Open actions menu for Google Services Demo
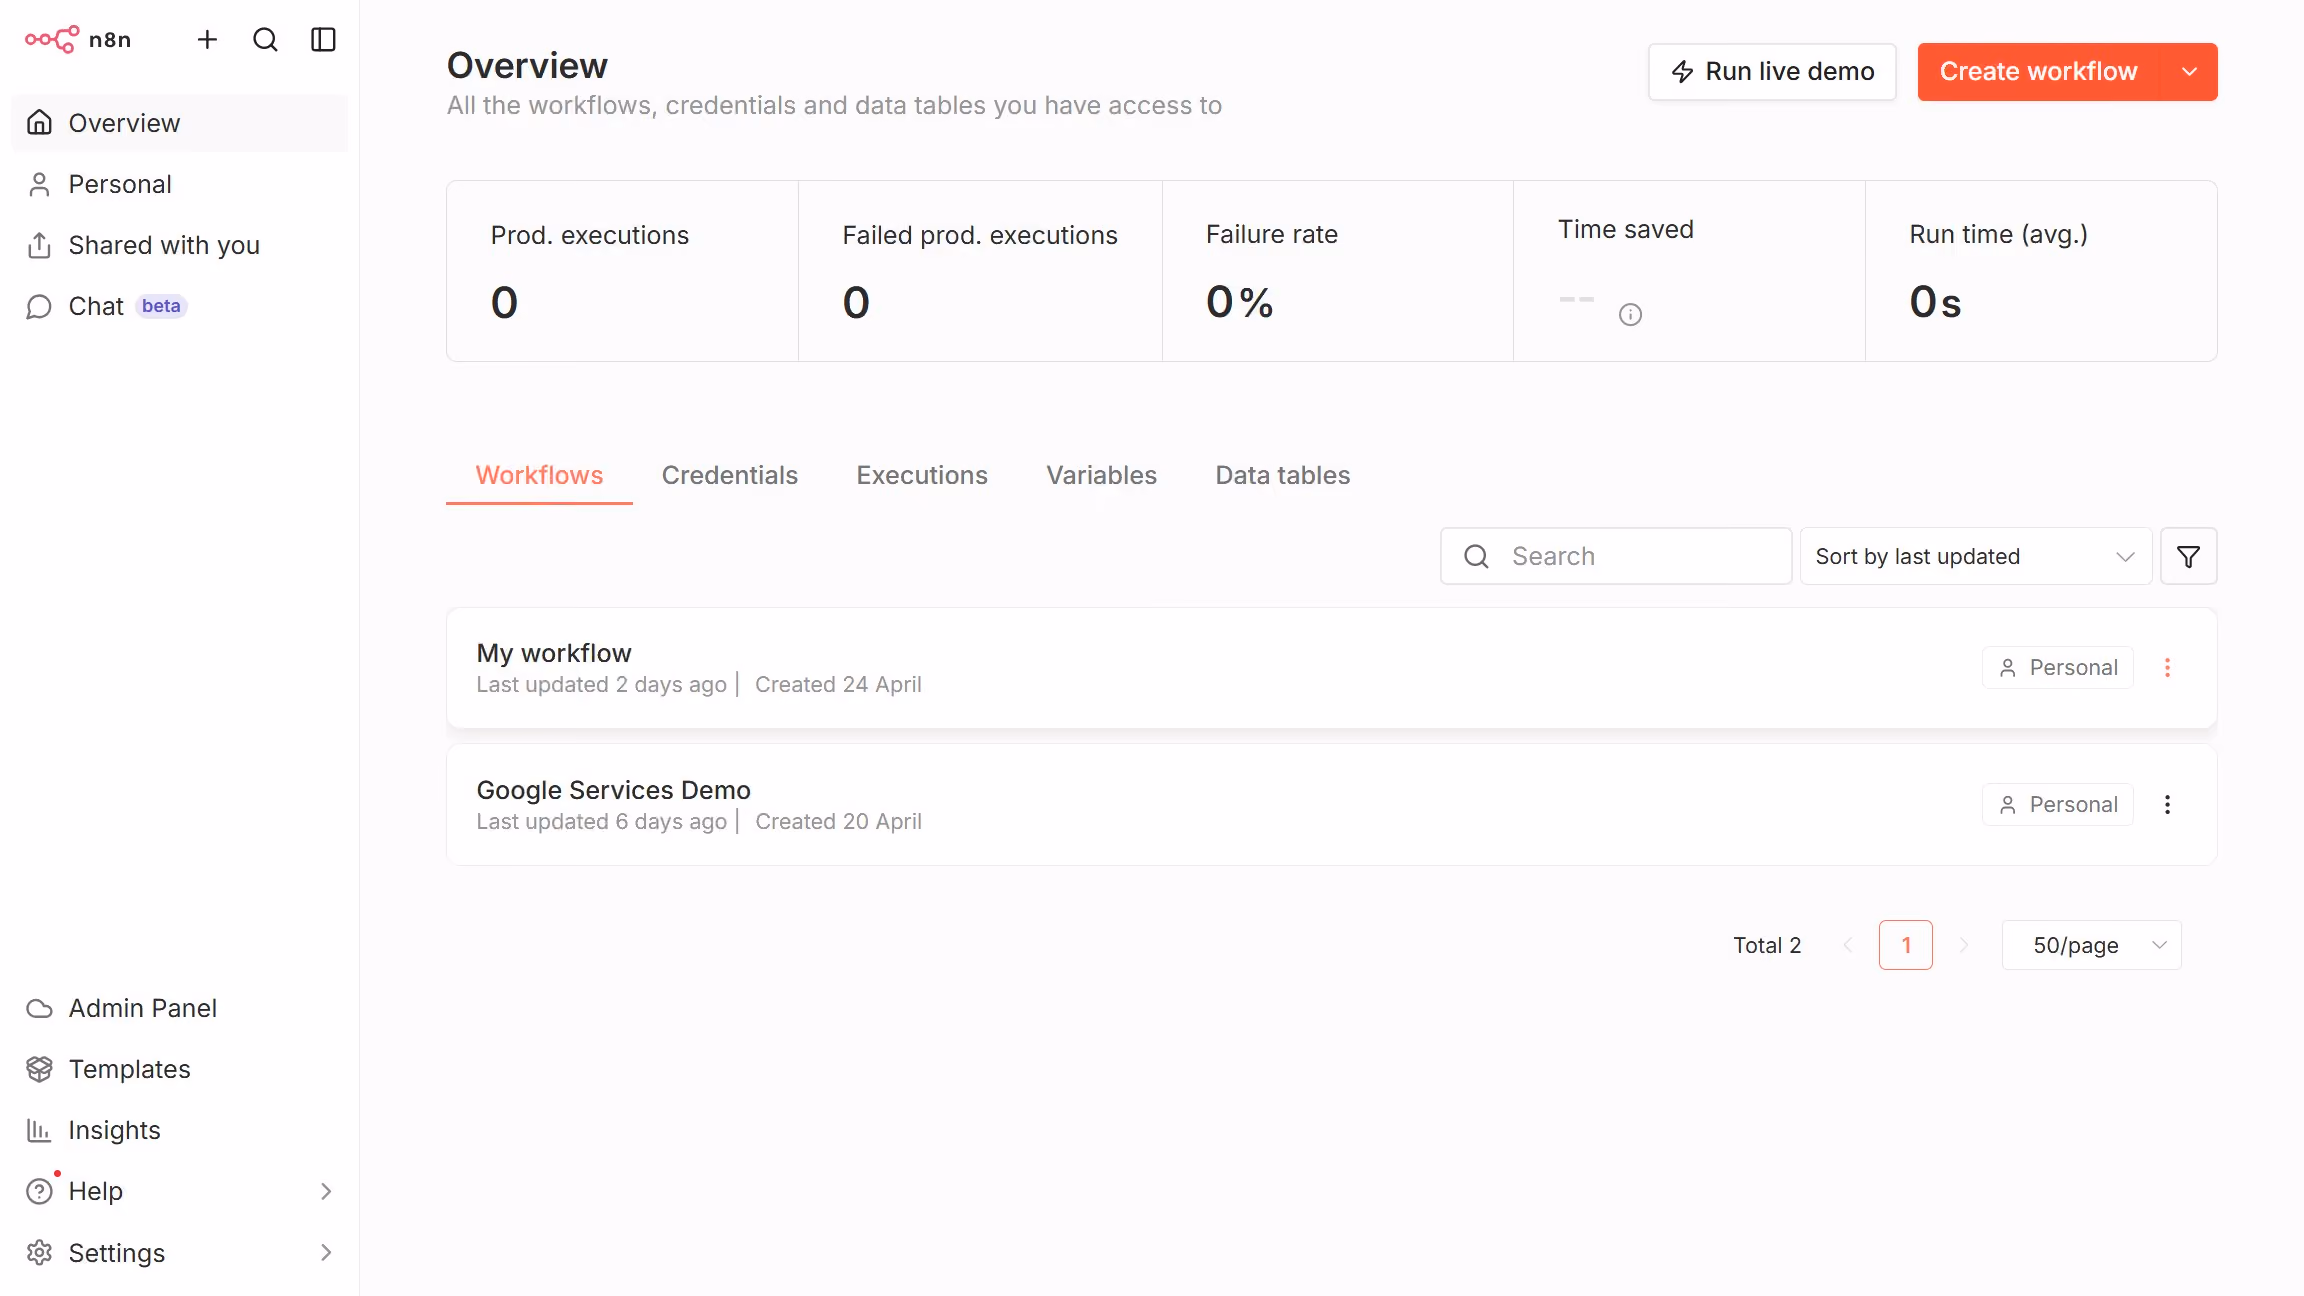 [2167, 805]
